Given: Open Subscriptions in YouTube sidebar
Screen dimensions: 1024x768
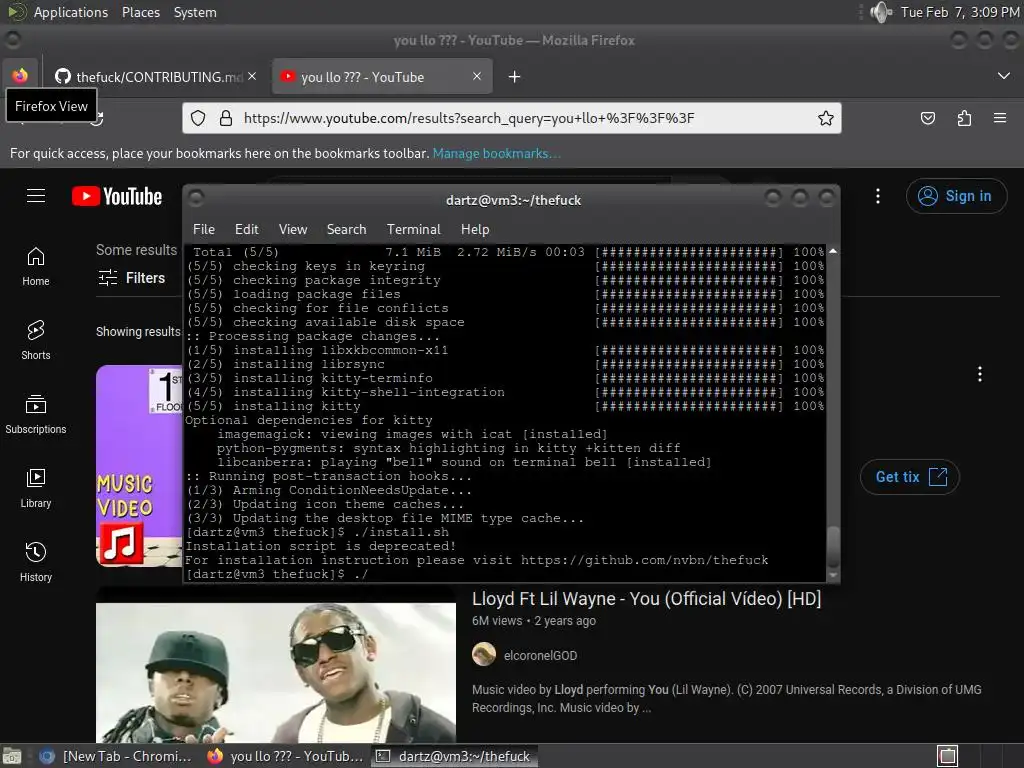Looking at the screenshot, I should point(36,415).
